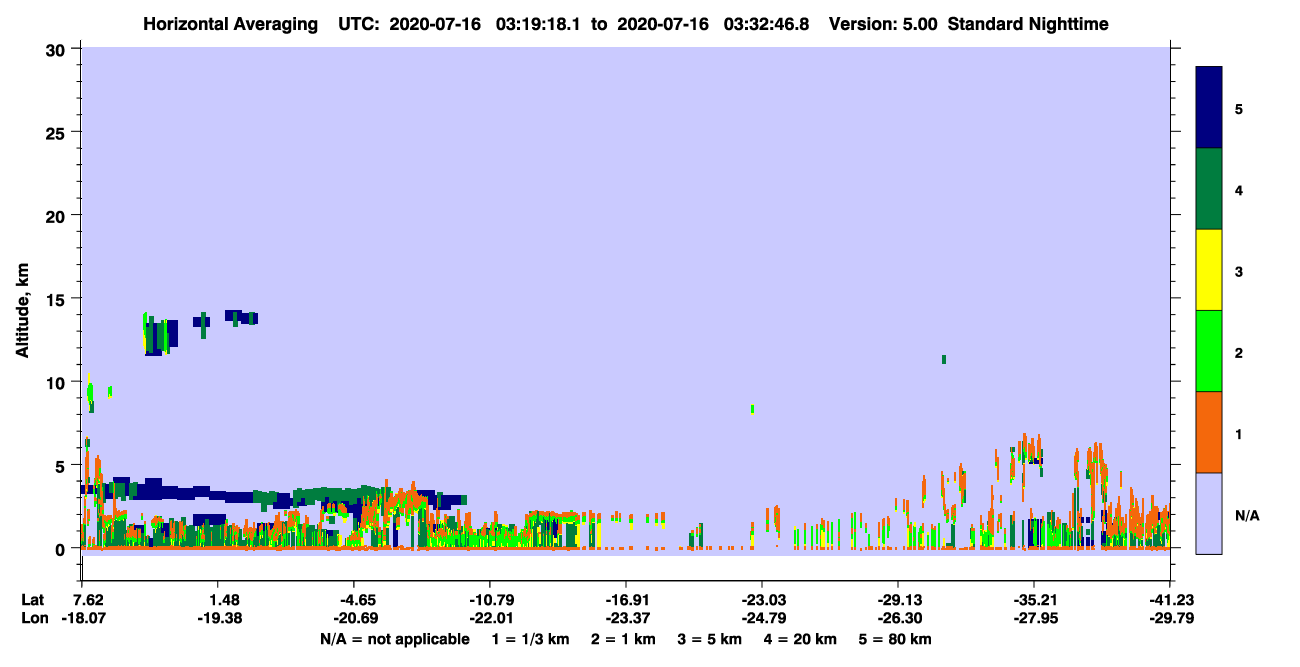Click the 'Lon' row label
This screenshot has height=667, width=1300.
34,619
